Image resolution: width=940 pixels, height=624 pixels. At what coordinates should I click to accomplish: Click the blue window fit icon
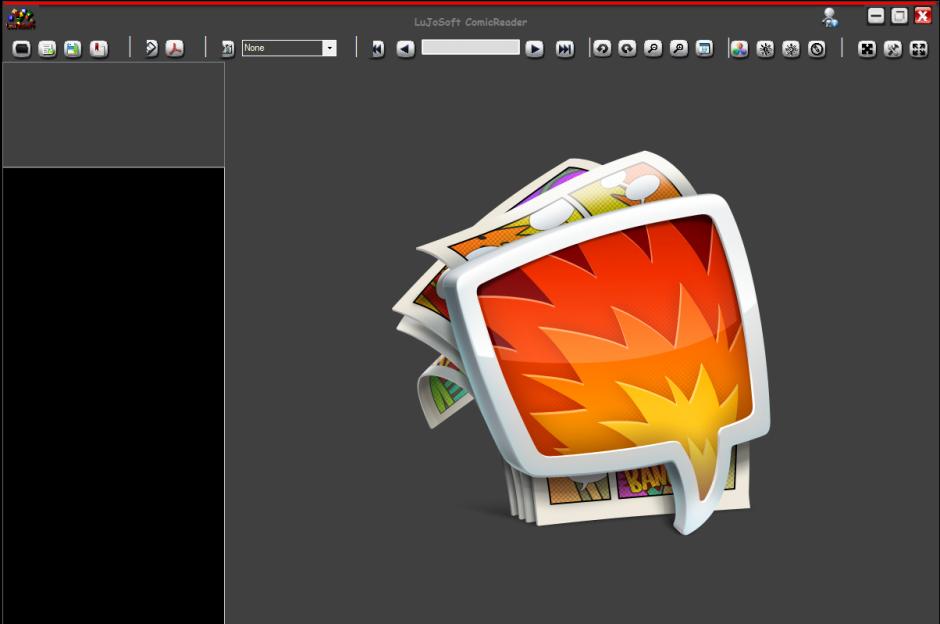705,49
